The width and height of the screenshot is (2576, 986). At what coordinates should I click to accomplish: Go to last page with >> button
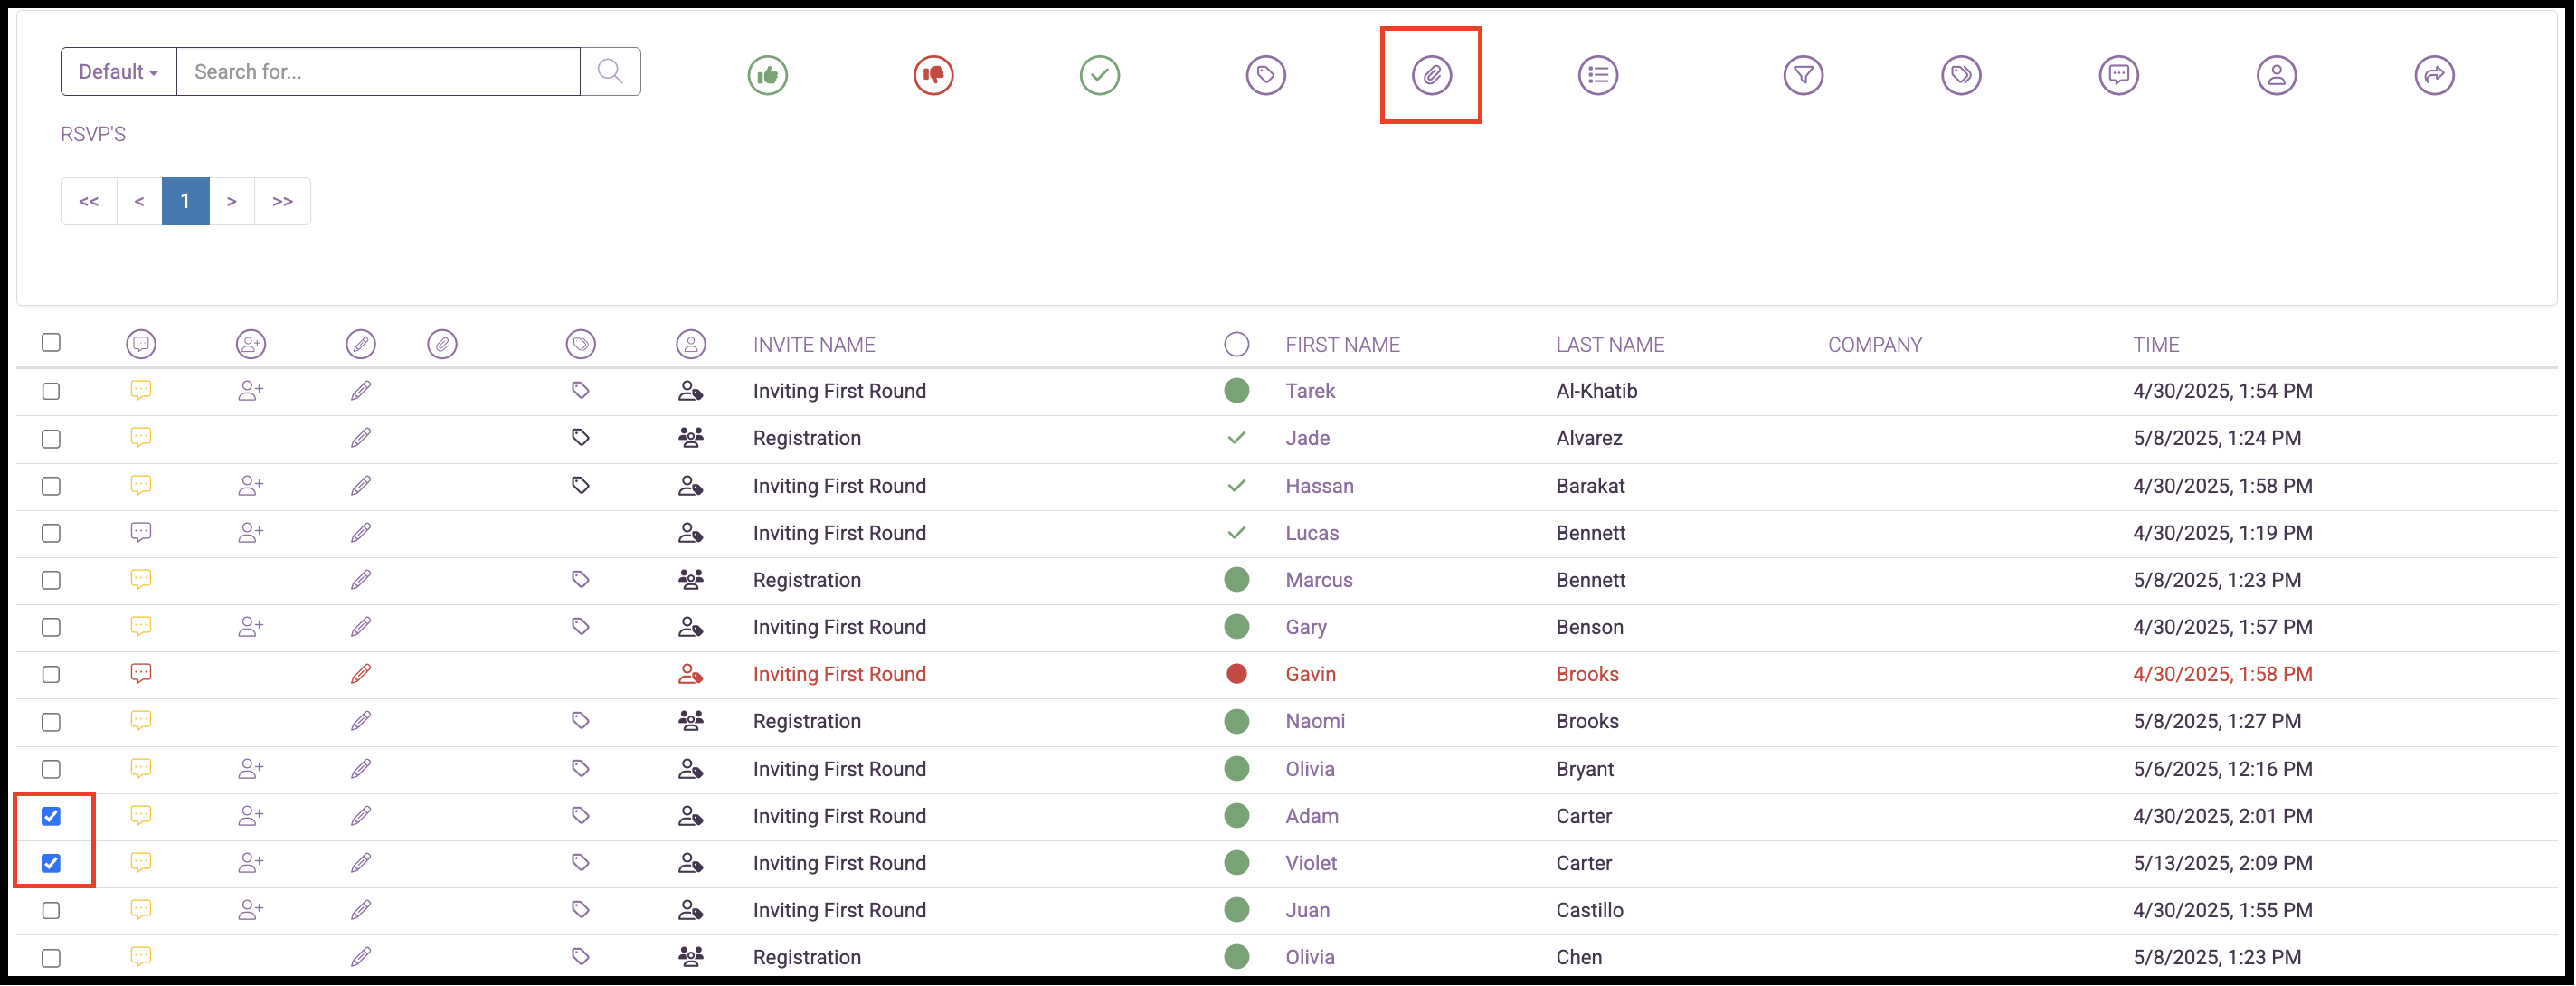(283, 201)
